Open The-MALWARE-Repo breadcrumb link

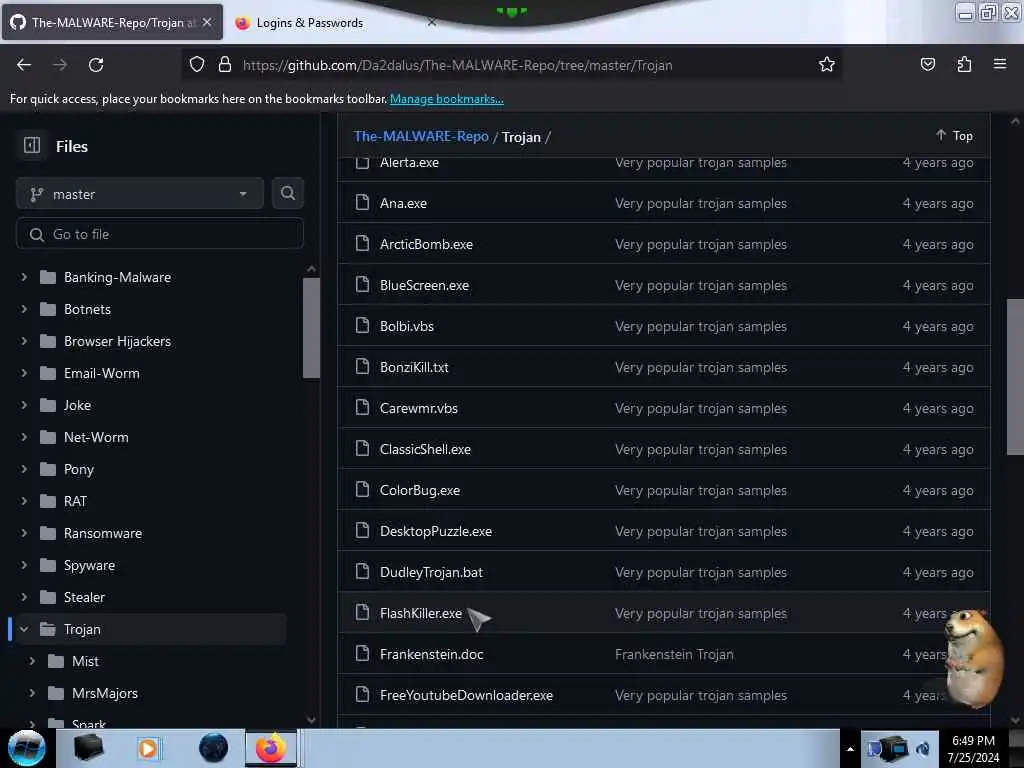pyautogui.click(x=421, y=136)
